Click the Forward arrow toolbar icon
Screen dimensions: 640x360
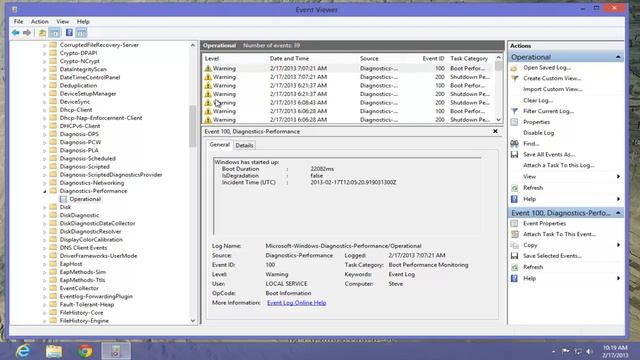pyautogui.click(x=27, y=33)
